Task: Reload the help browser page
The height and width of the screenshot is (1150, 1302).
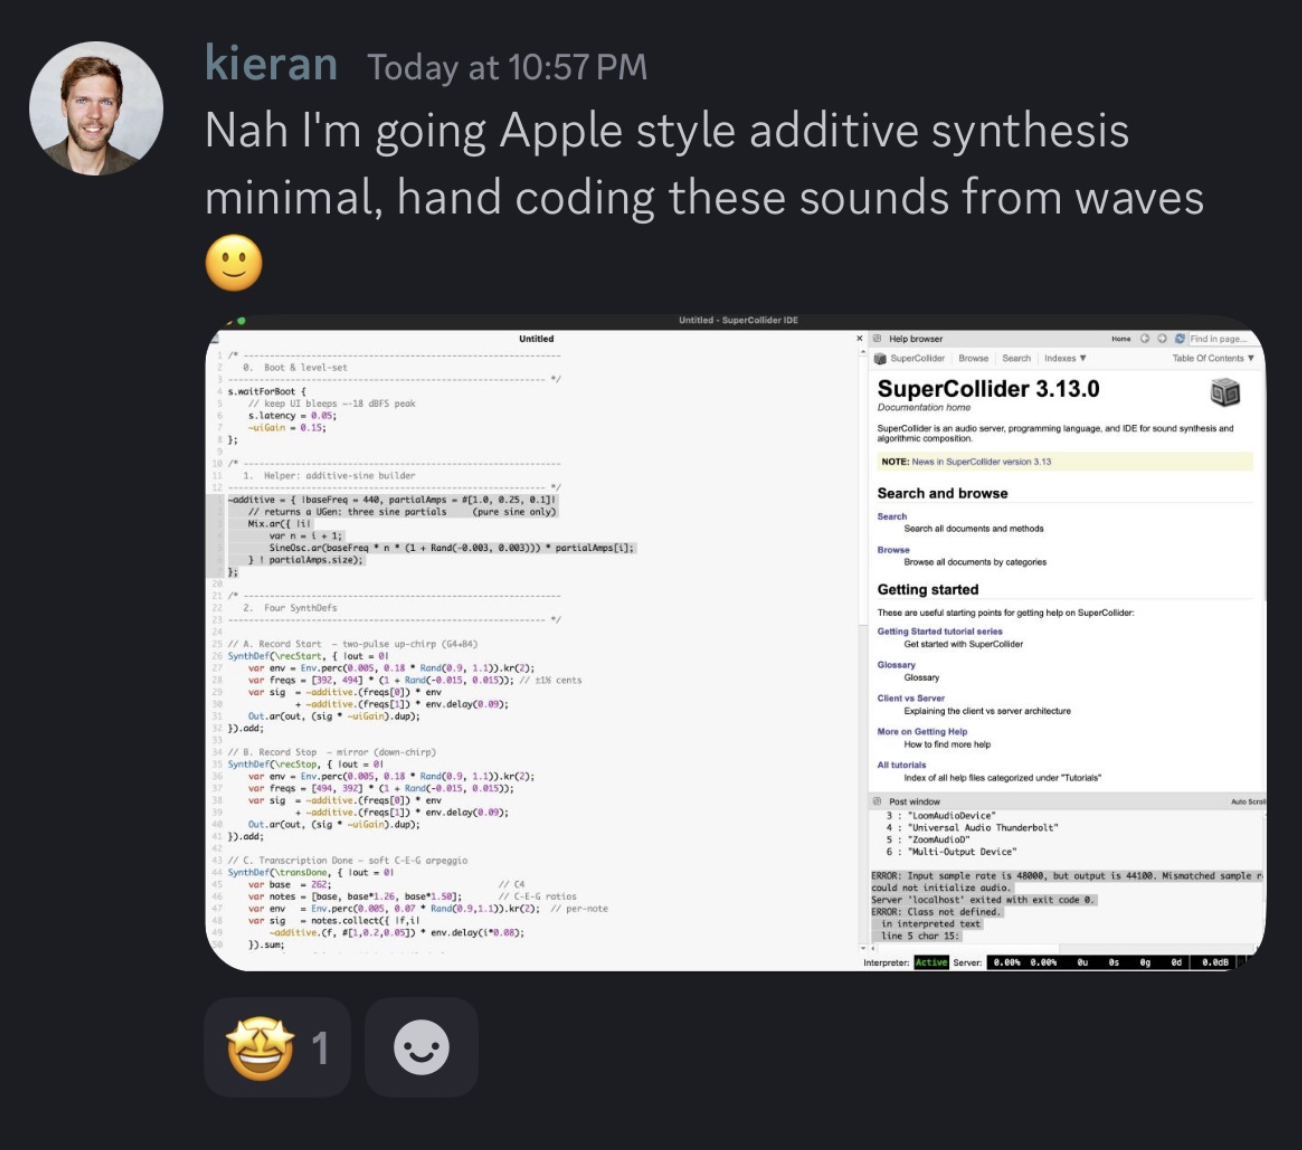Action: click(1179, 339)
